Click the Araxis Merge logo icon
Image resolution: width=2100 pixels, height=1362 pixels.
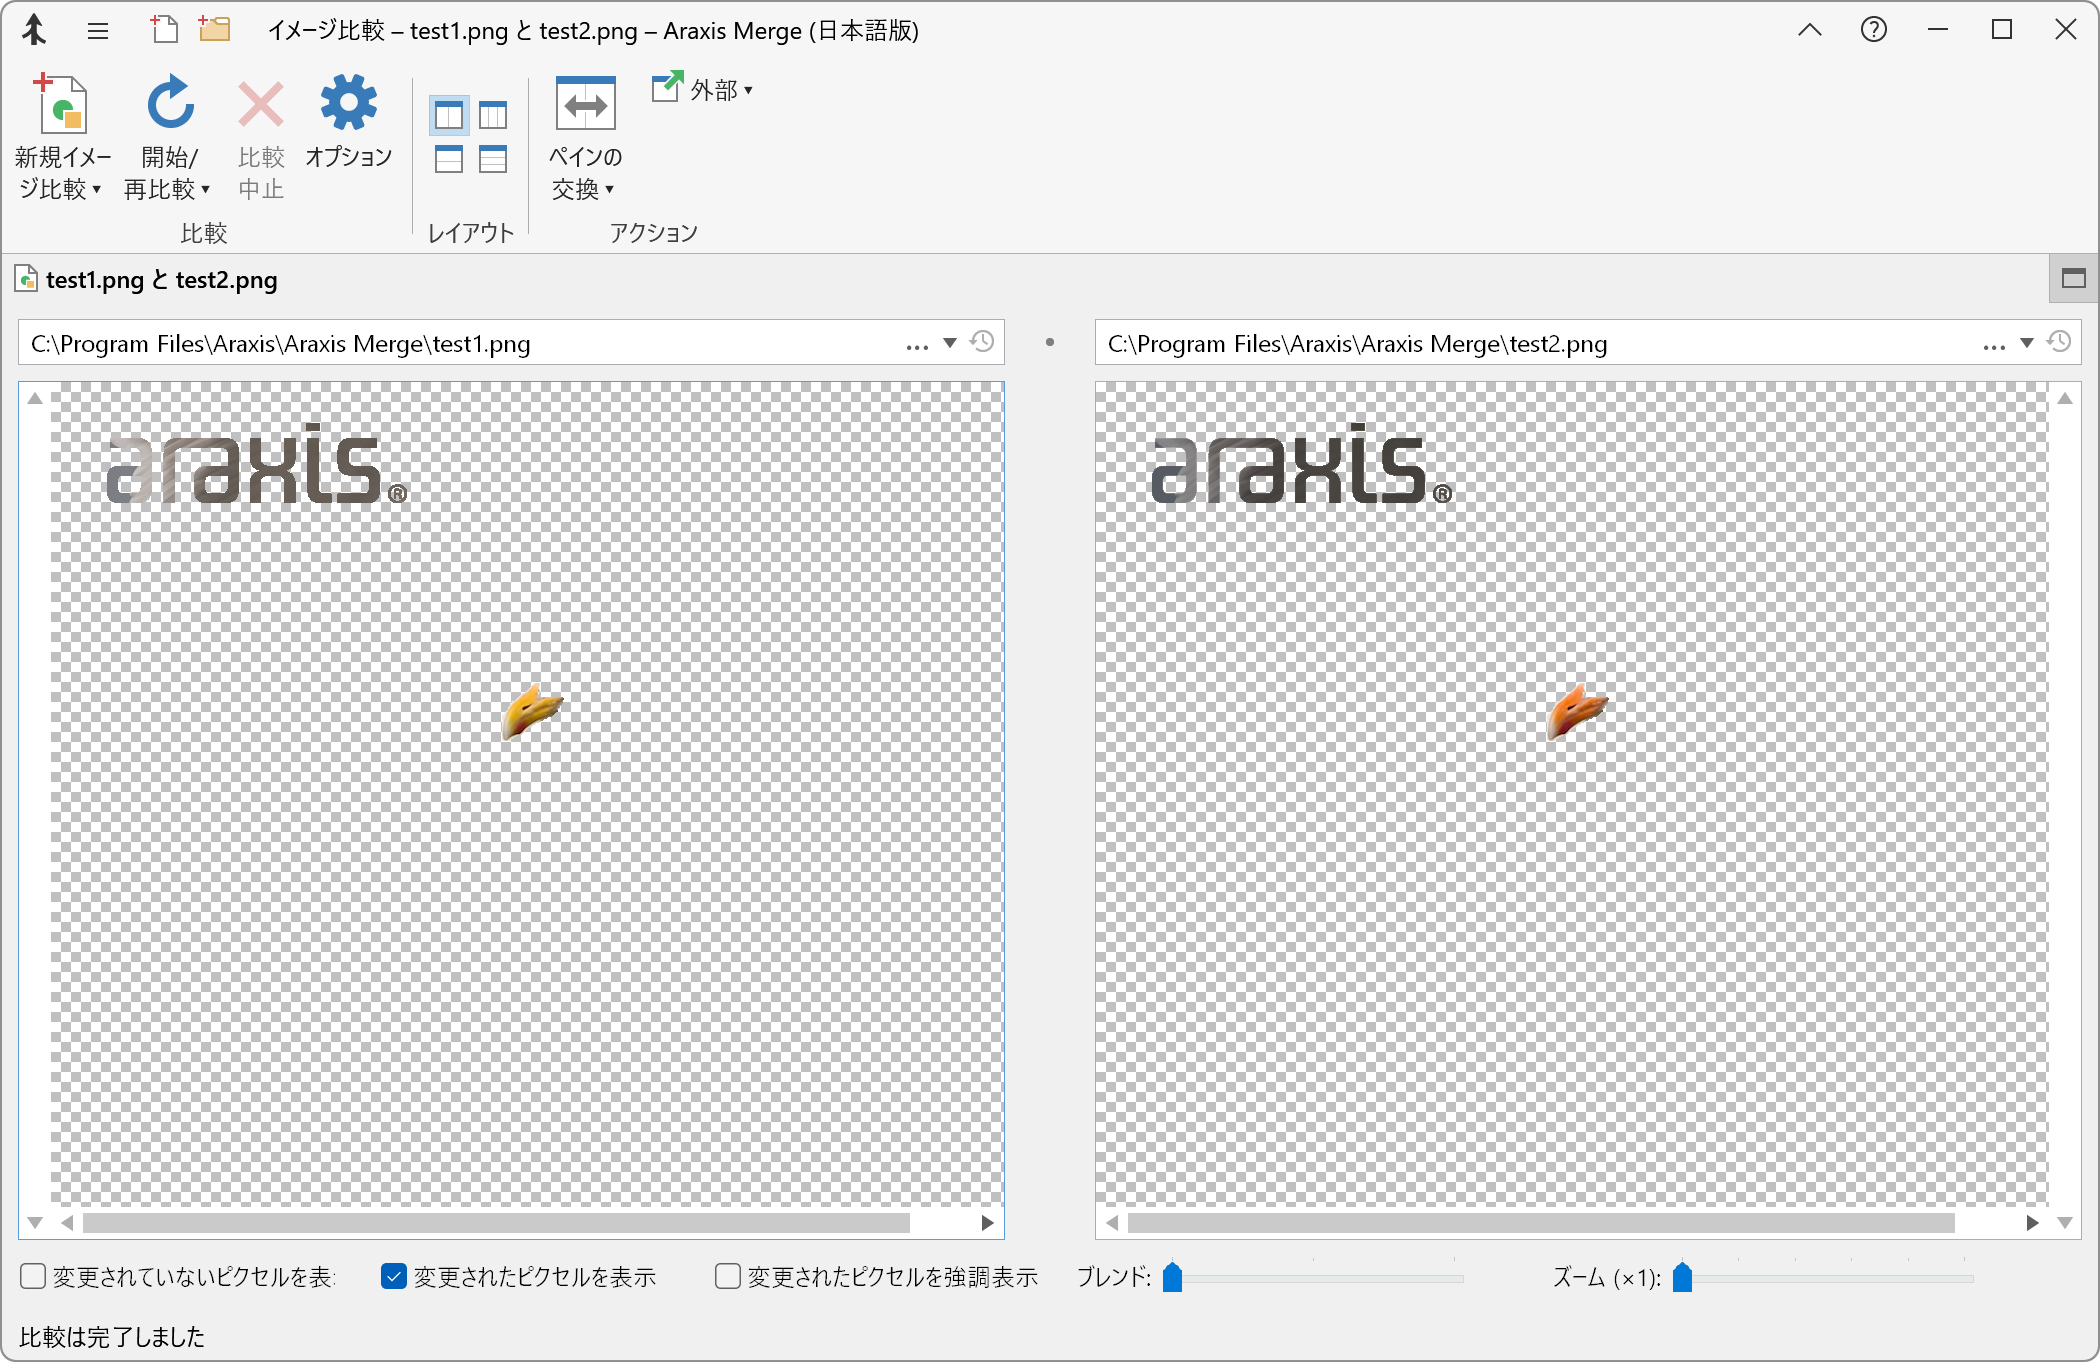(33, 30)
